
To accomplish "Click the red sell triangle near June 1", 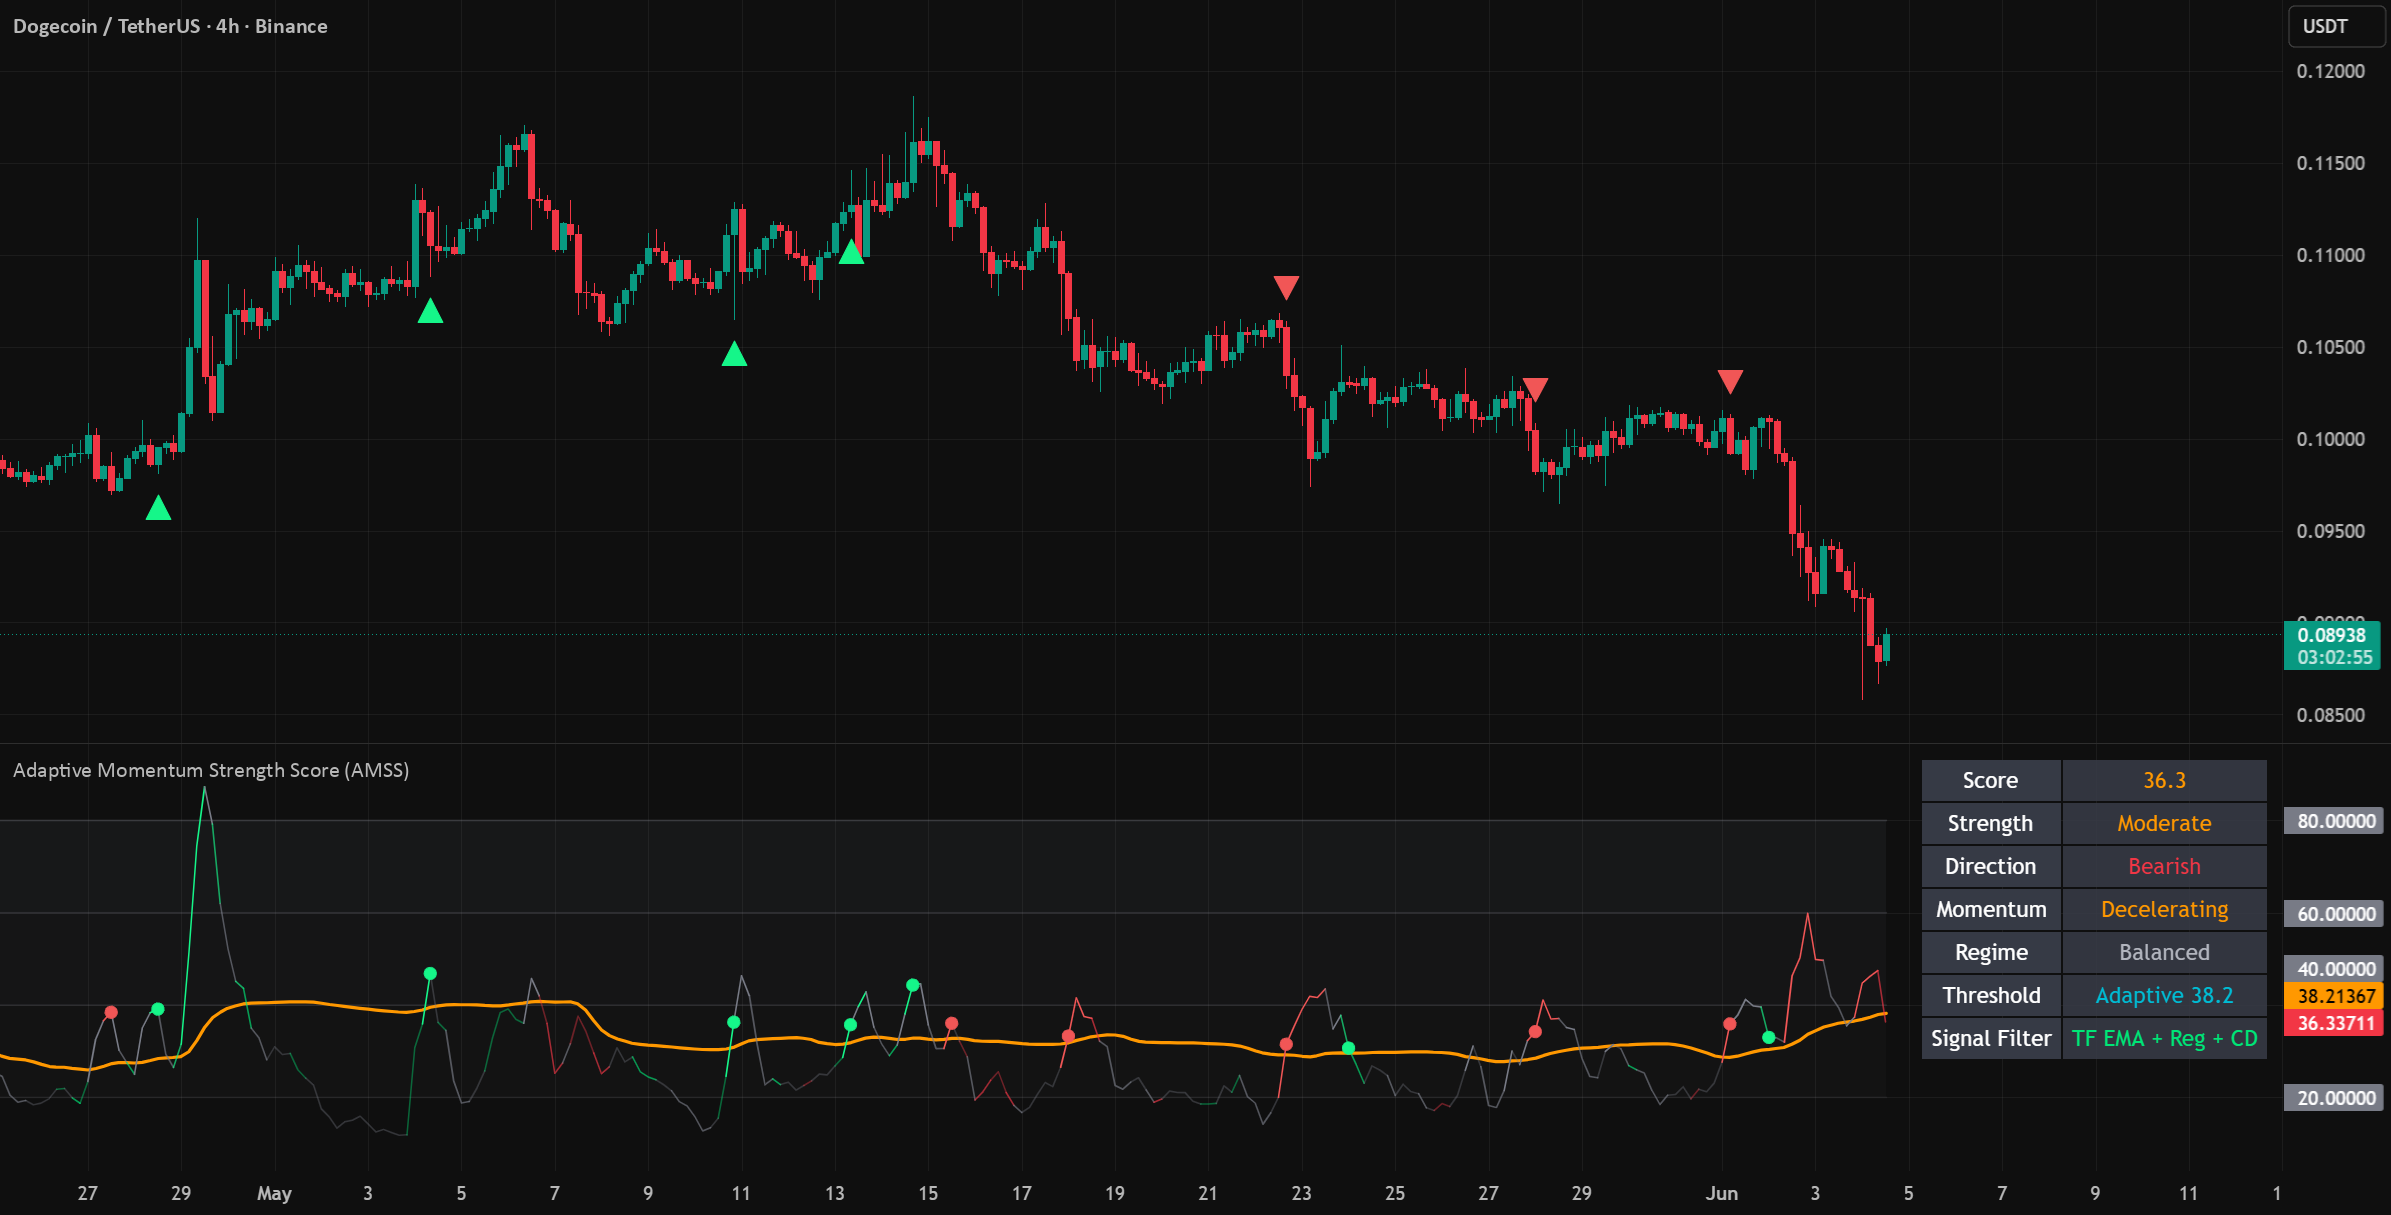I will coord(1730,382).
